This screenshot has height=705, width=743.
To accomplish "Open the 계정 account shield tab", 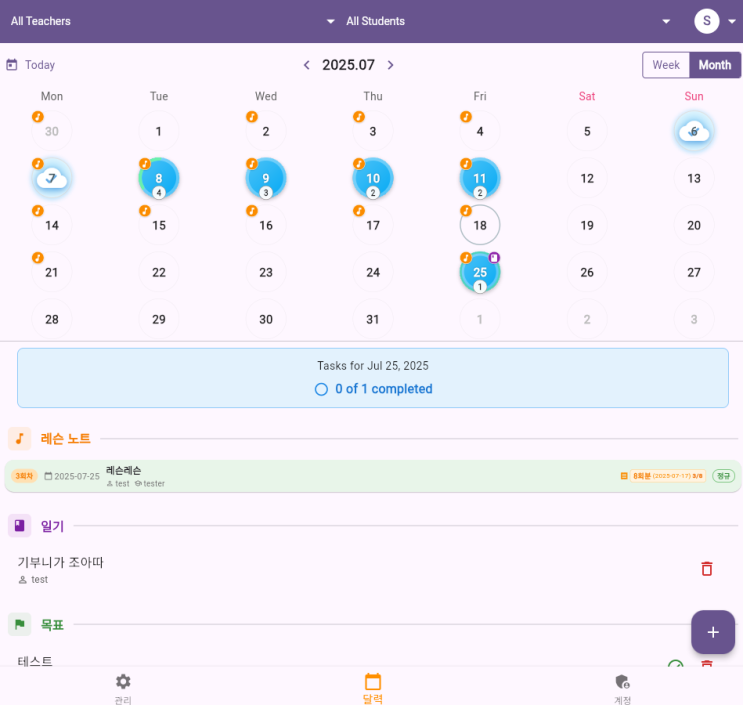I will [622, 688].
